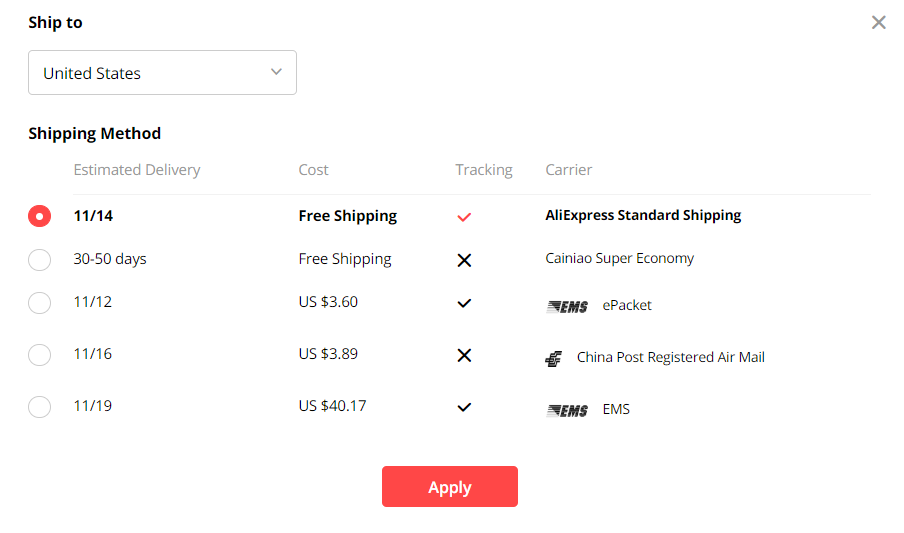
Task: Select the 30-50 days shipping radio button
Action: click(x=39, y=260)
